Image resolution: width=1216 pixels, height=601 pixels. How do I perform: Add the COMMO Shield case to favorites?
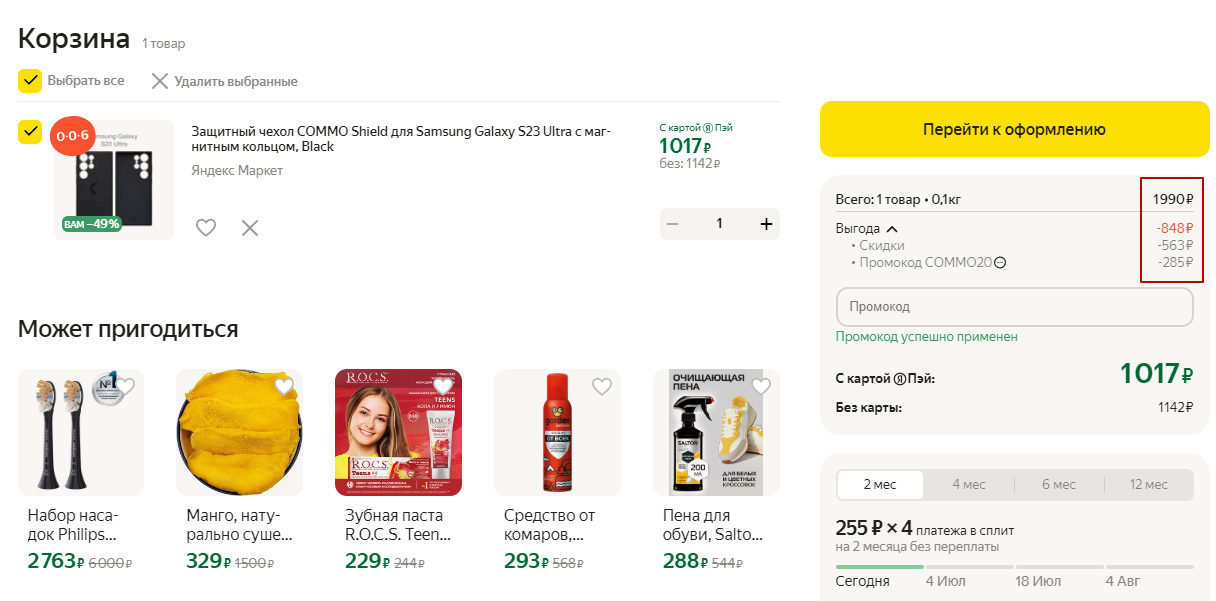[x=206, y=228]
